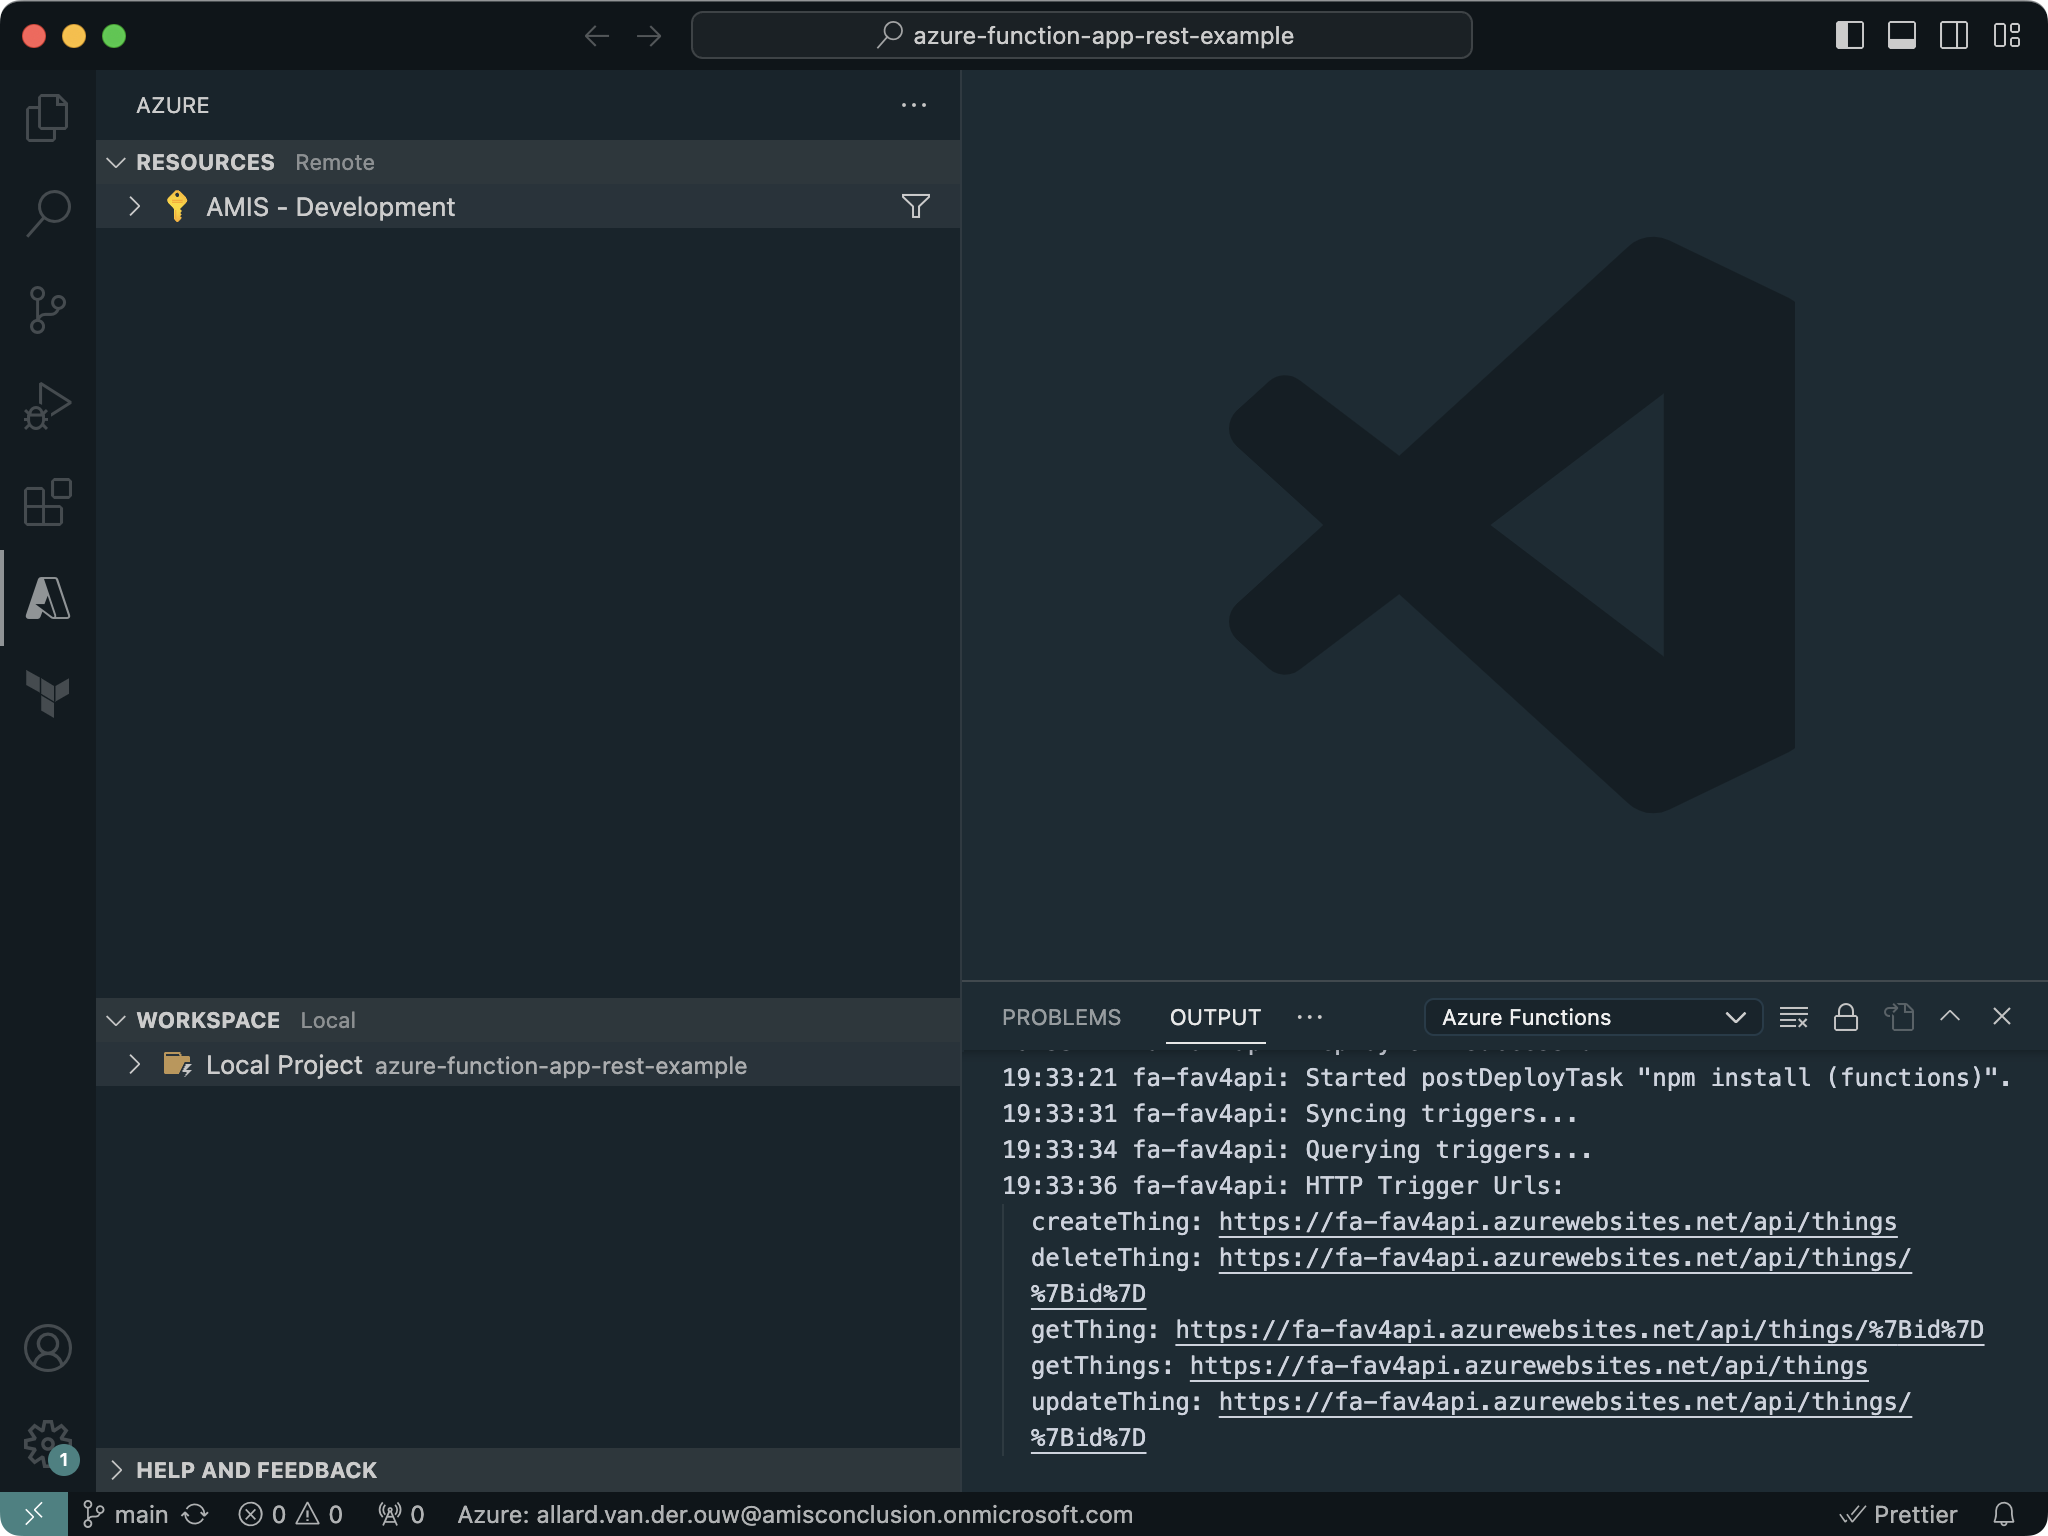
Task: Open the Azure Functions output channel dropdown
Action: [x=1592, y=1017]
